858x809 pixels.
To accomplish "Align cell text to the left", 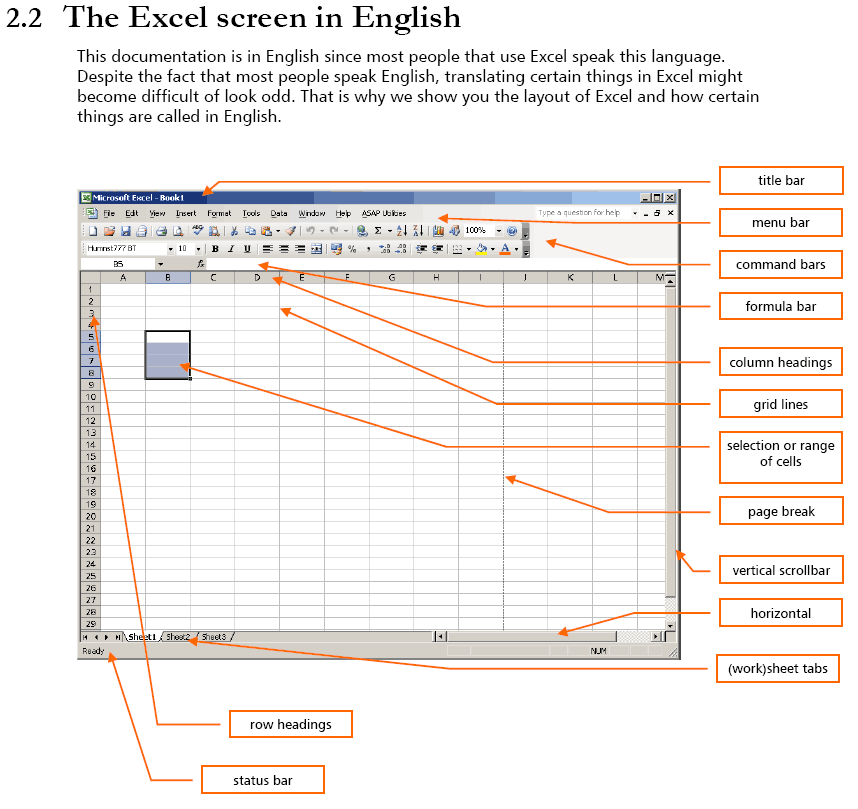I will coord(267,249).
